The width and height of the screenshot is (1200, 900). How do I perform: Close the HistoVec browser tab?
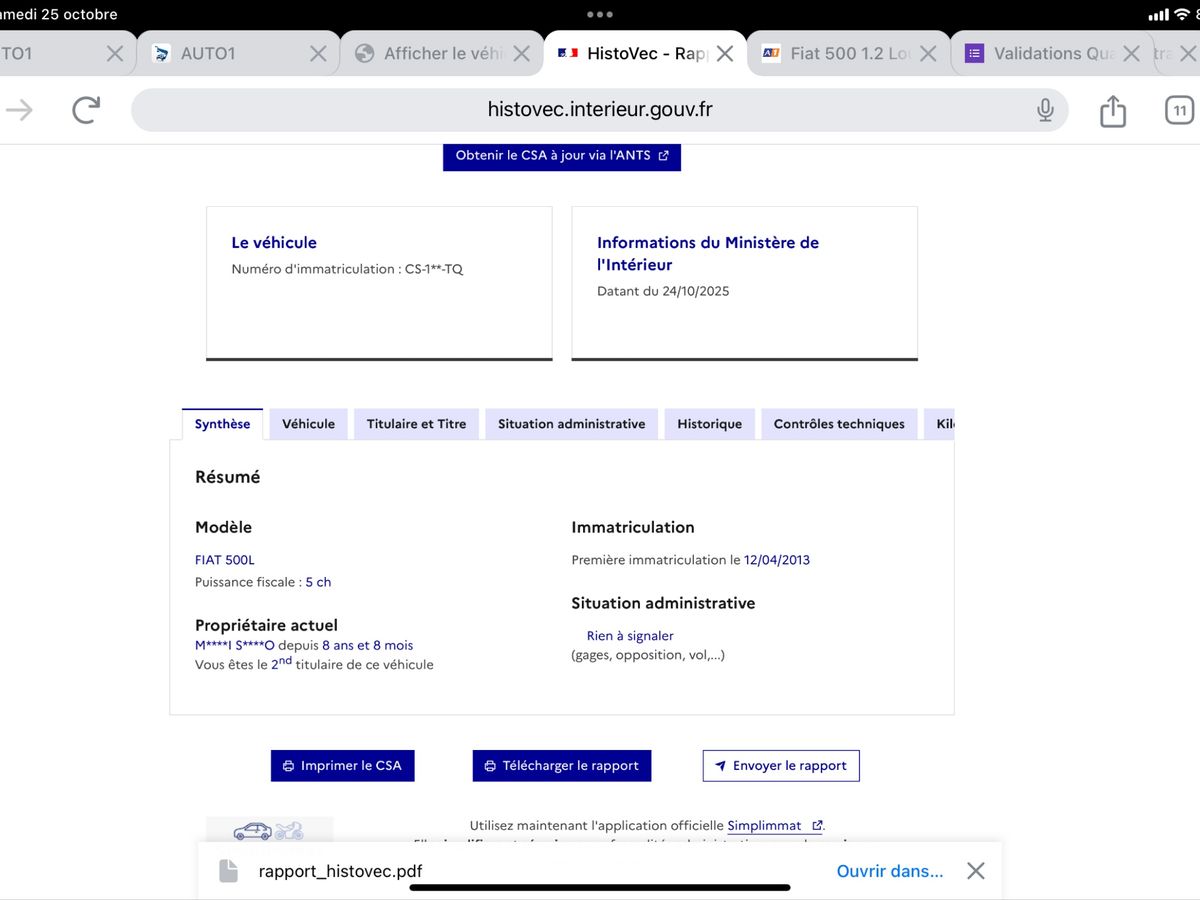[725, 54]
